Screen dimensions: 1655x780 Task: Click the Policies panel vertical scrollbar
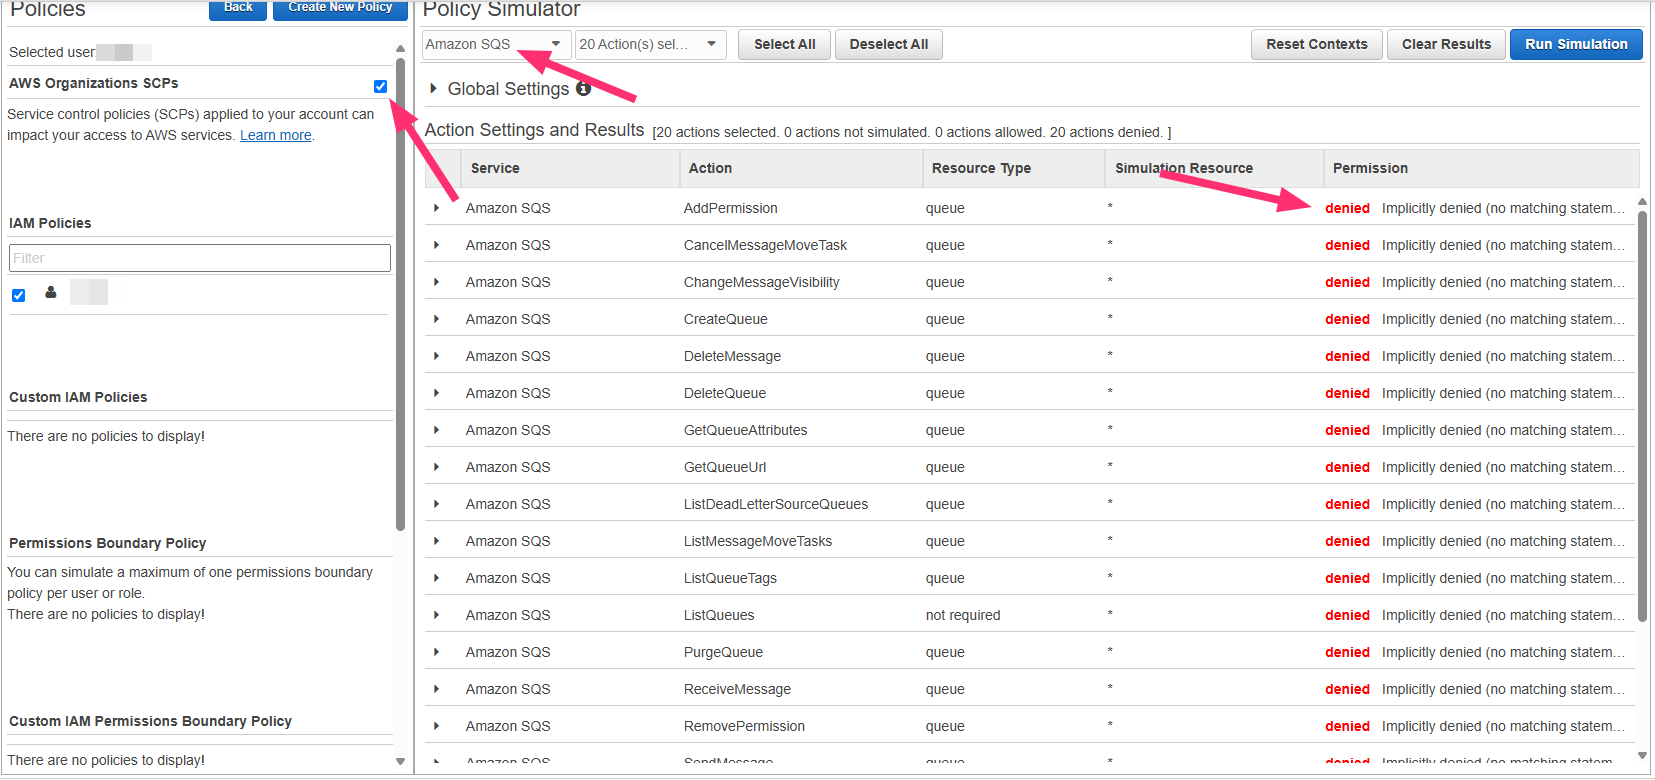(x=400, y=295)
